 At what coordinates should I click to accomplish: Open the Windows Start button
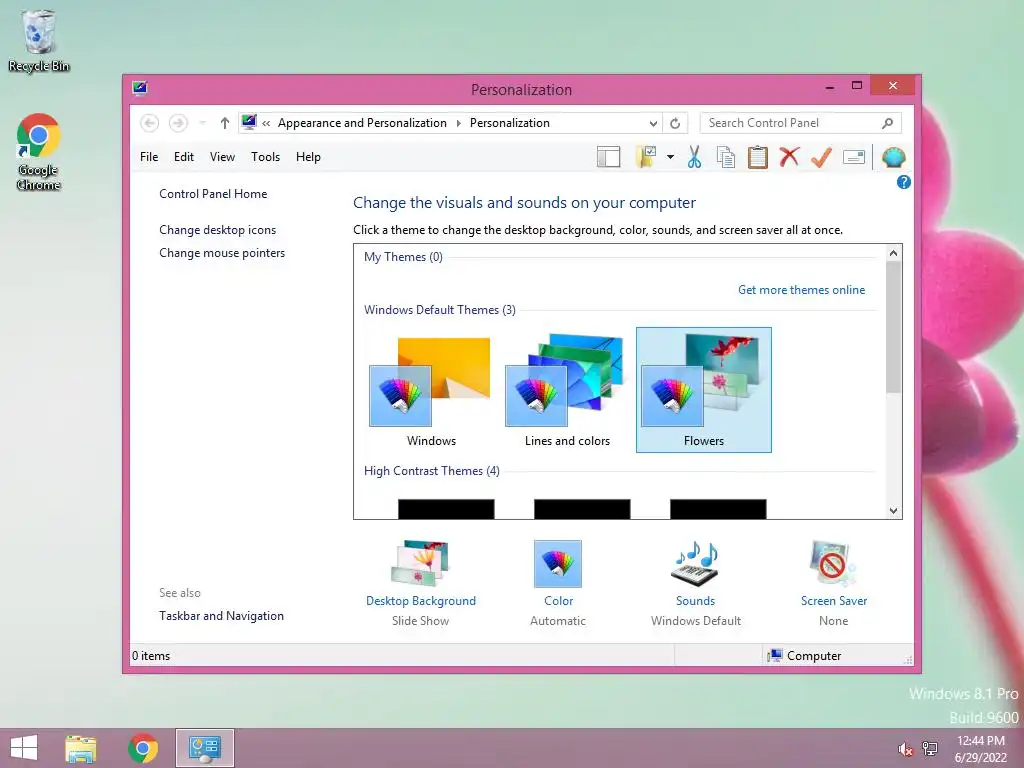pos(24,748)
